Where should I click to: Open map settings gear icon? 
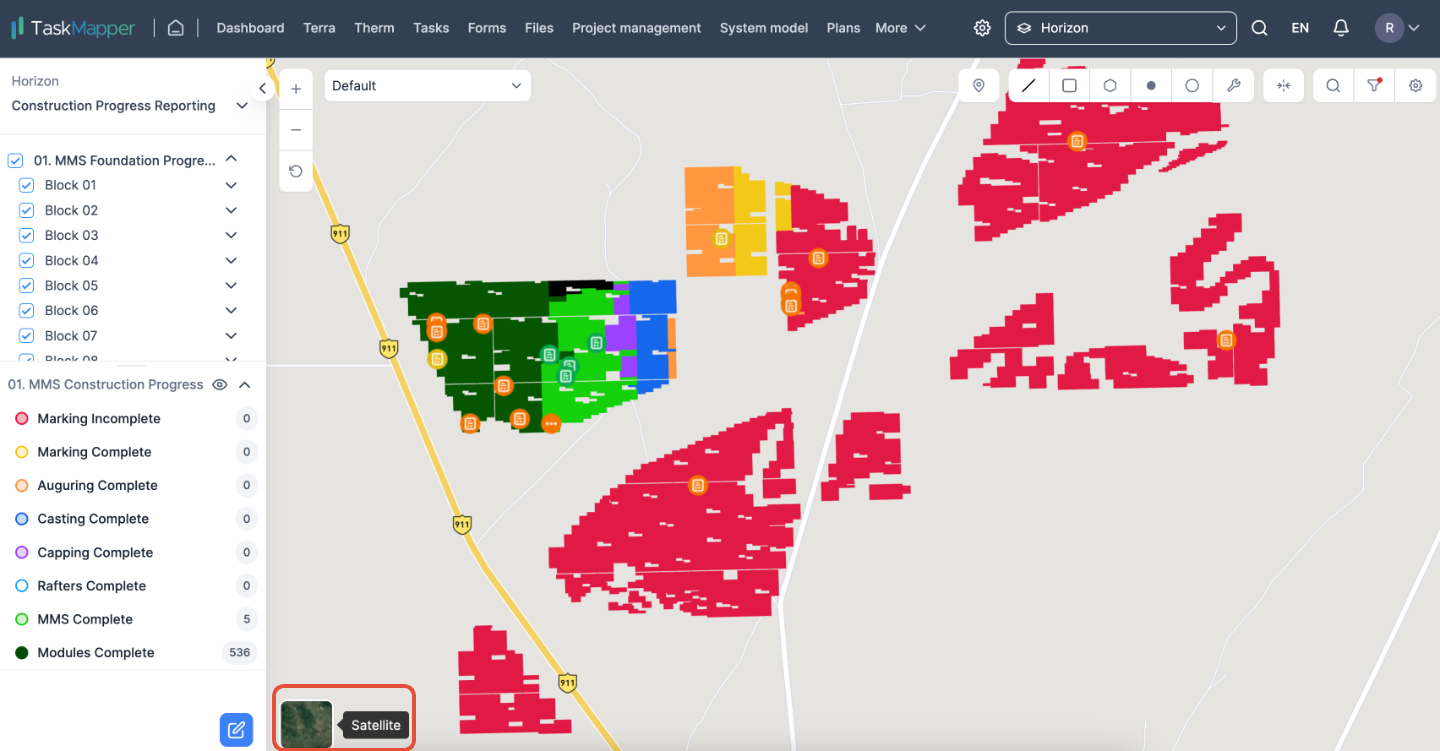1416,86
